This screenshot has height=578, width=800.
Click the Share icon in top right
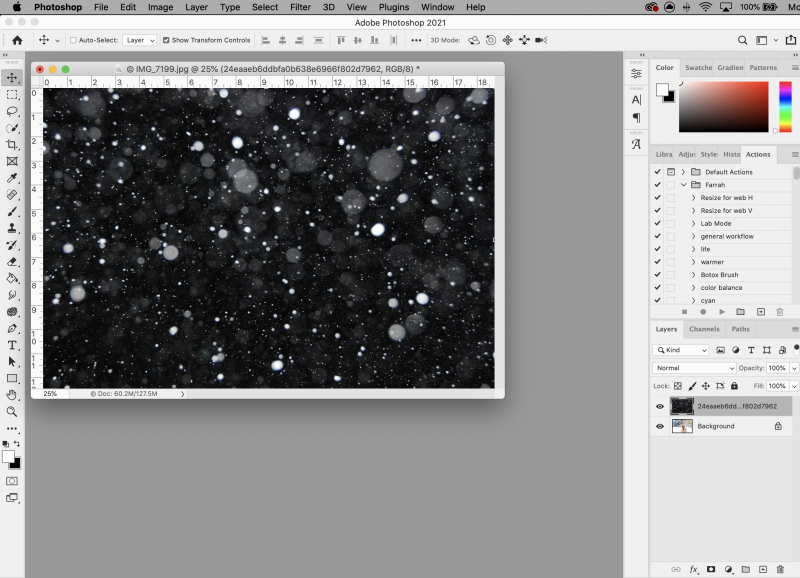click(790, 40)
